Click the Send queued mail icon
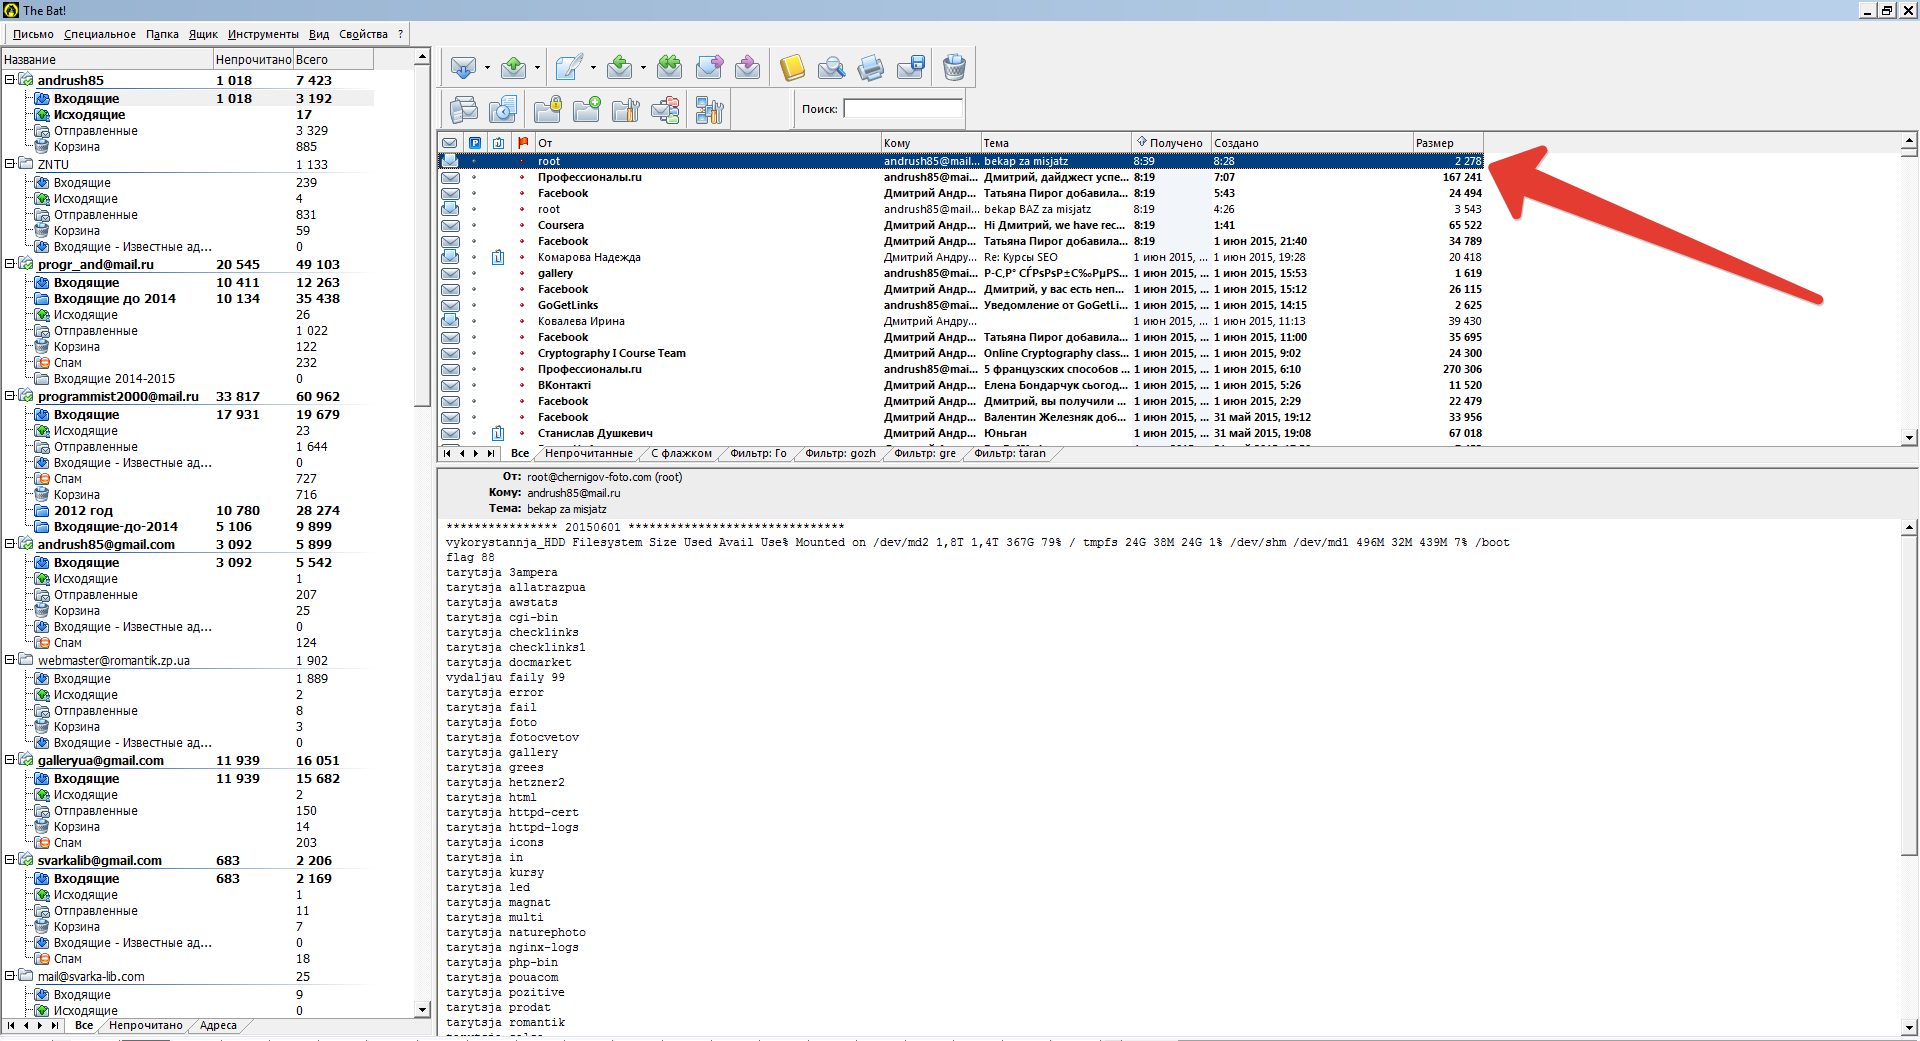The height and width of the screenshot is (1041, 1920). coord(513,68)
